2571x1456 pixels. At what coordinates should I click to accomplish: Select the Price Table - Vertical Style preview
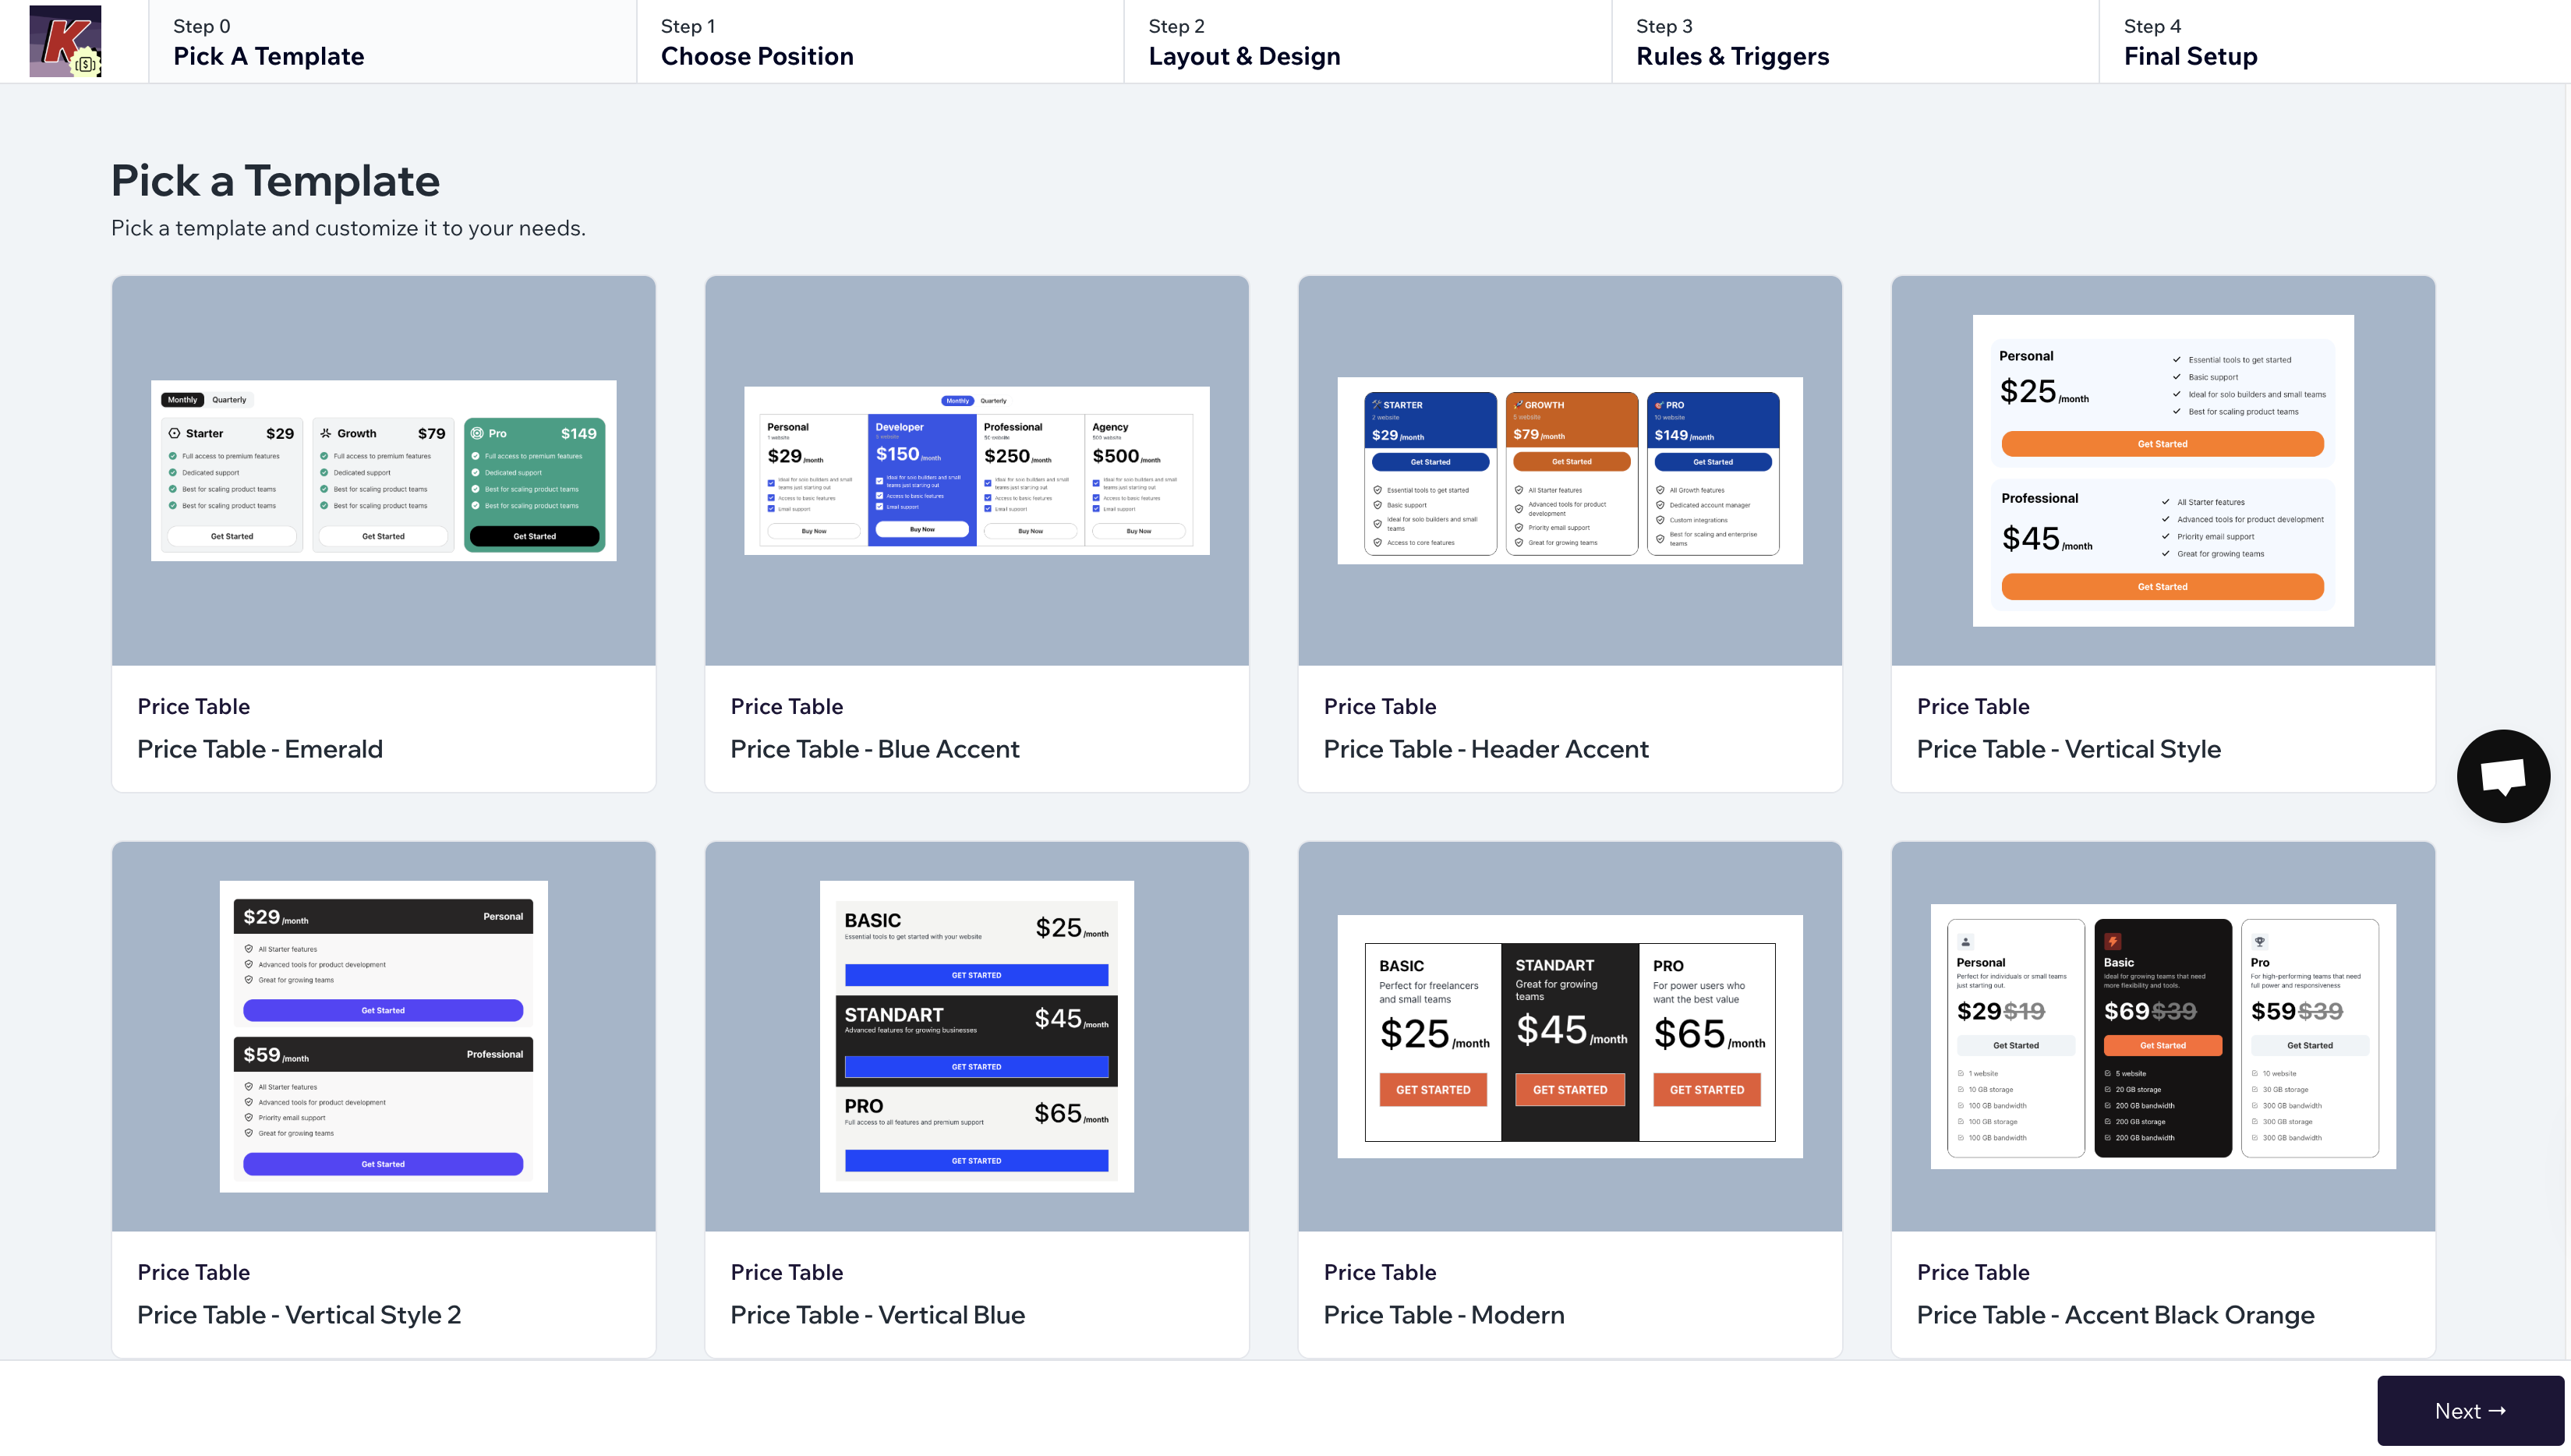click(x=2162, y=471)
